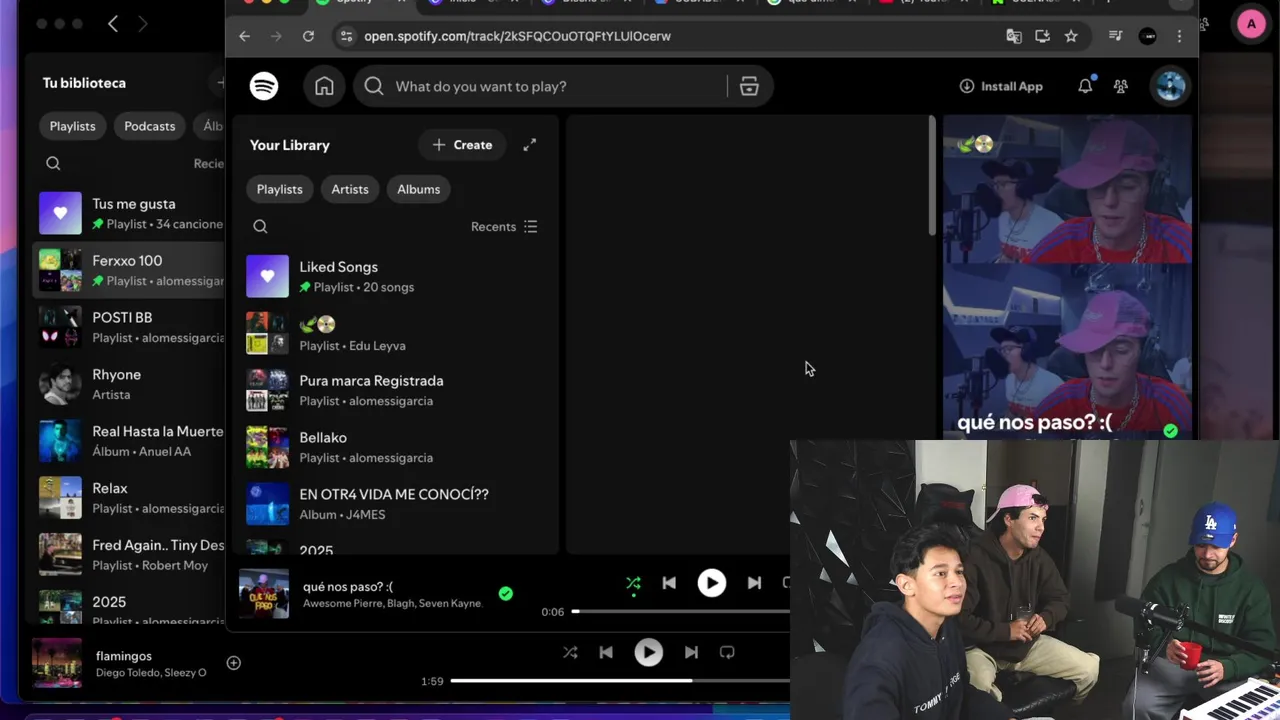Seek in background app progress bar

tap(620, 681)
